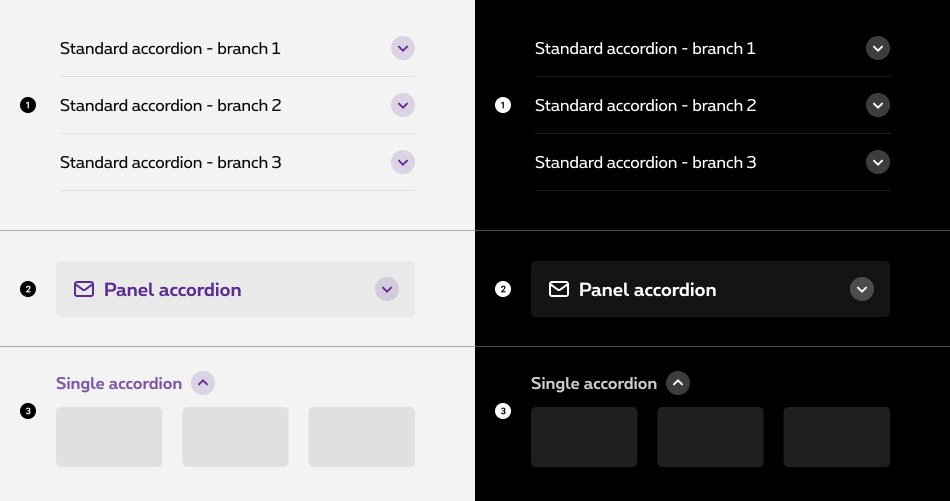Expand dark Standard accordion branch 2 chevron
Viewport: 950px width, 501px height.
coord(878,105)
